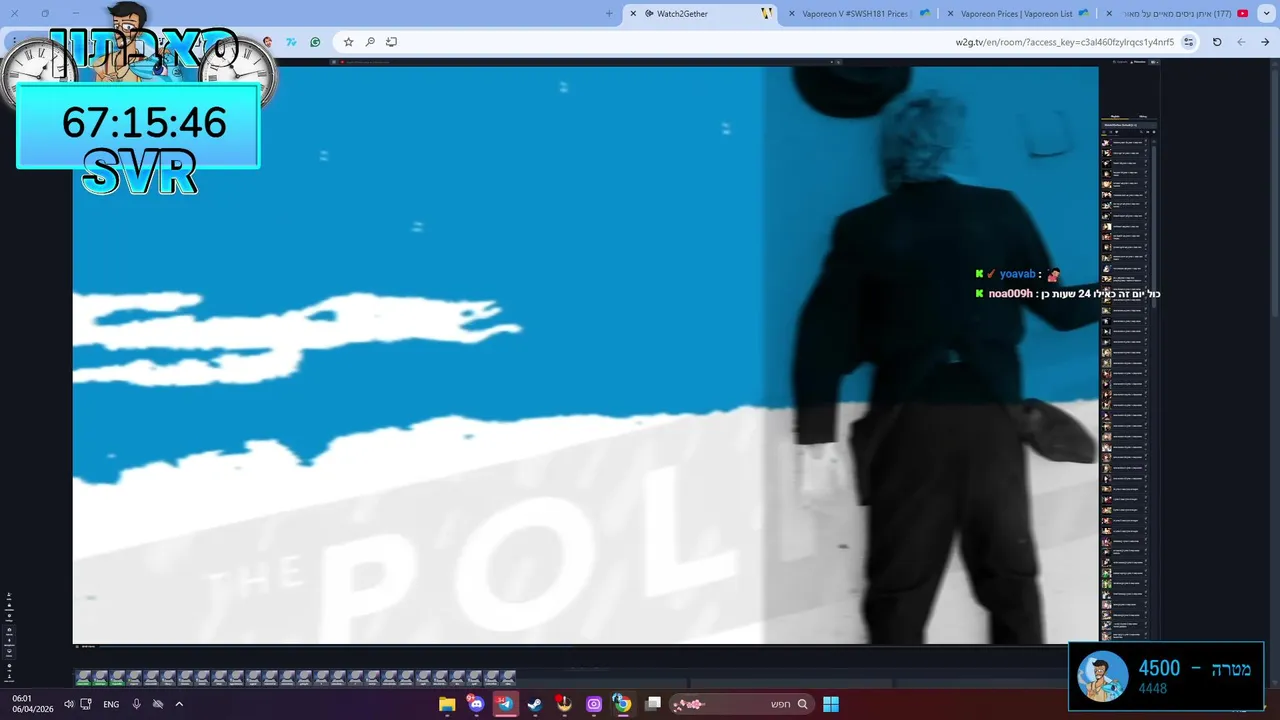Click the taskbar search box labeled חפש

click(x=741, y=704)
